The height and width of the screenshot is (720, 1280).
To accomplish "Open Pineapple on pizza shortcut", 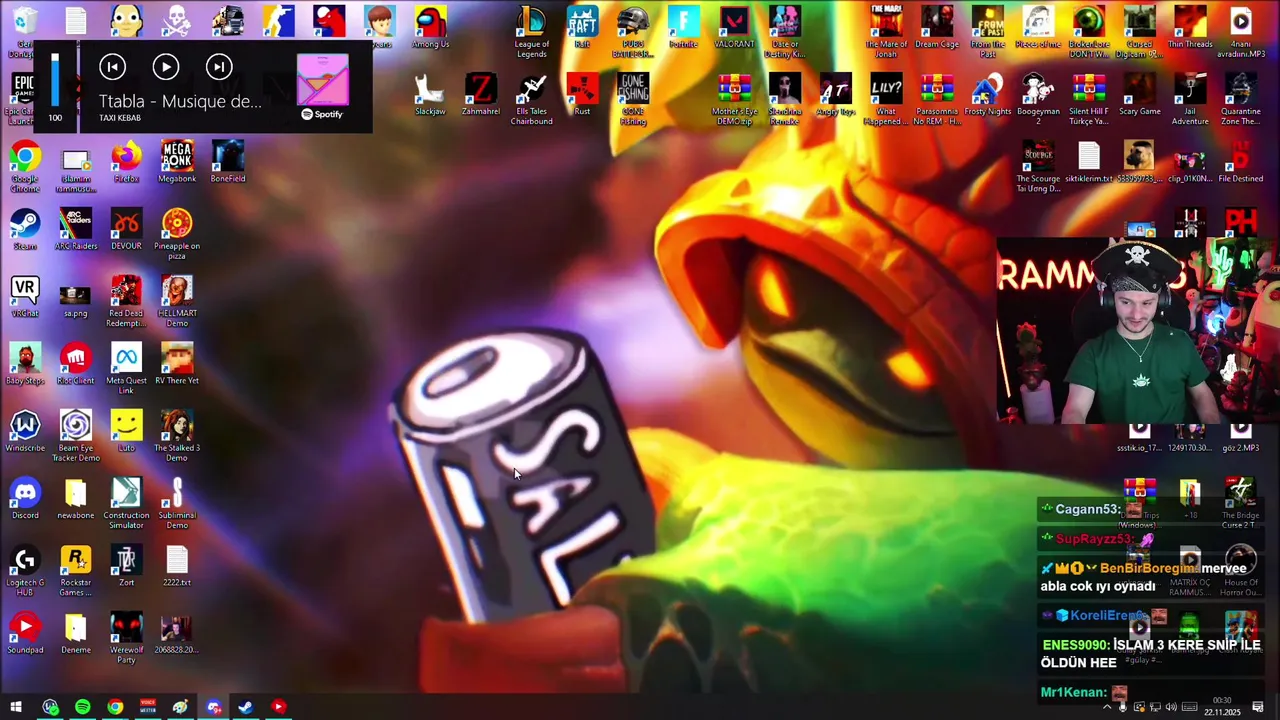I will pyautogui.click(x=177, y=234).
